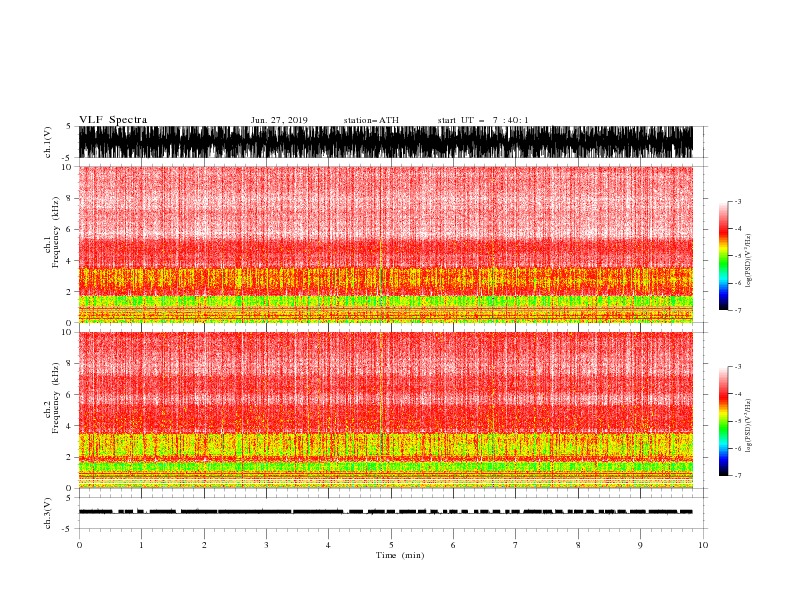
Task: Click the ch.2 spectrogram plot
Action: [386, 410]
